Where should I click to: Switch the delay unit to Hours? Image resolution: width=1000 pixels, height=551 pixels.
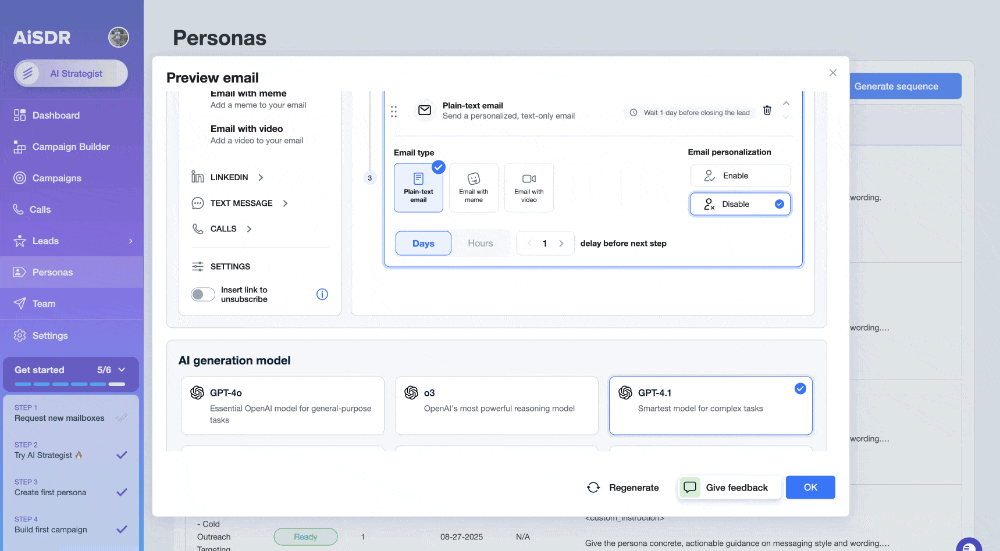pyautogui.click(x=480, y=243)
